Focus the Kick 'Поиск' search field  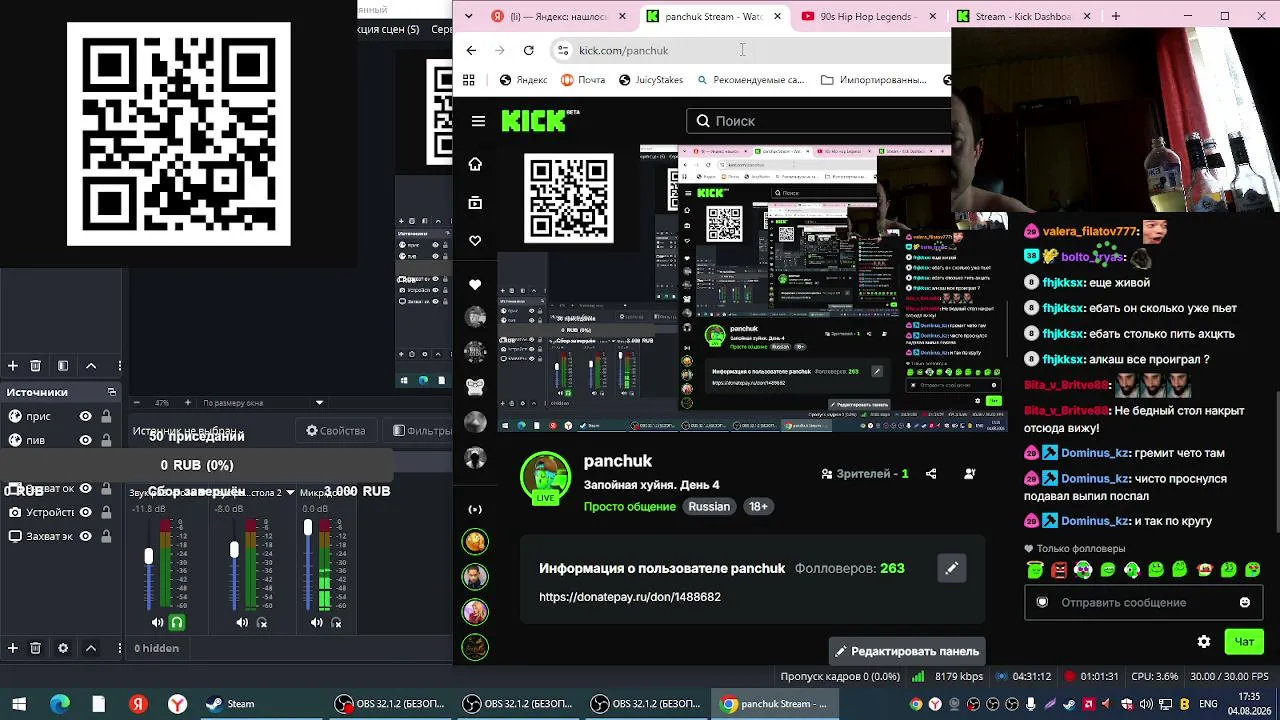click(818, 121)
